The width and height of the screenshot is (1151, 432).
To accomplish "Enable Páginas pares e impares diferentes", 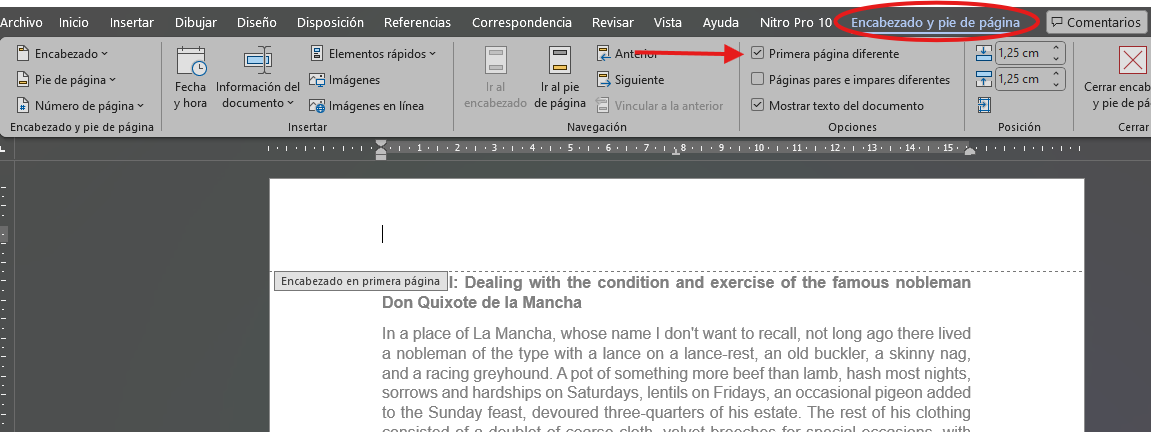I will [758, 79].
